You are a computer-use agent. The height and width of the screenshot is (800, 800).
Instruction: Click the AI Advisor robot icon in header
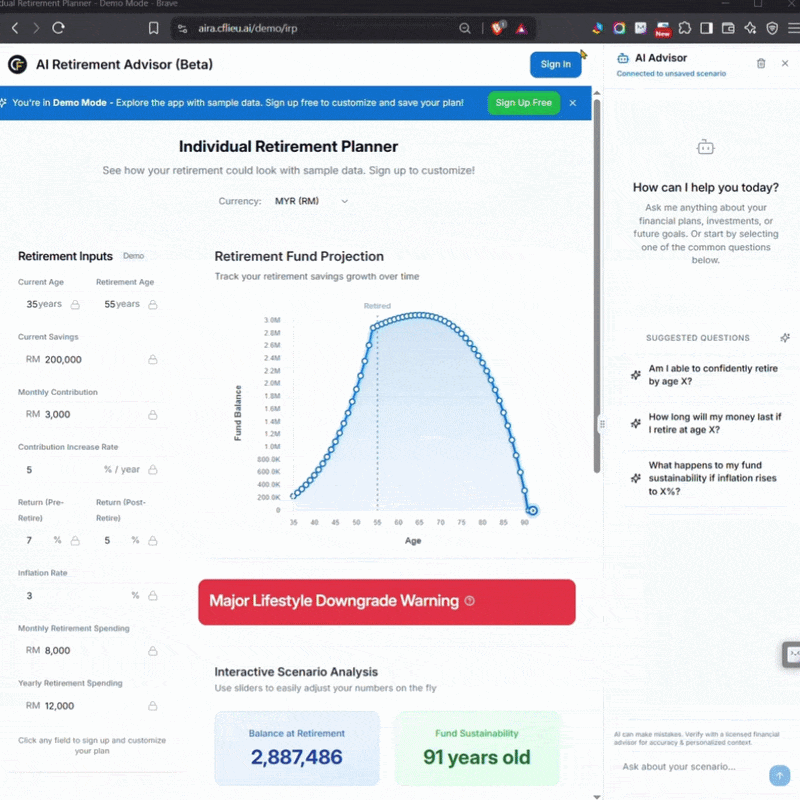pyautogui.click(x=623, y=58)
